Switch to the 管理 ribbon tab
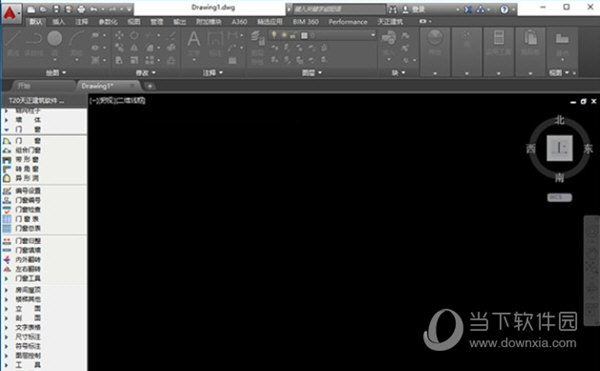 [157, 22]
